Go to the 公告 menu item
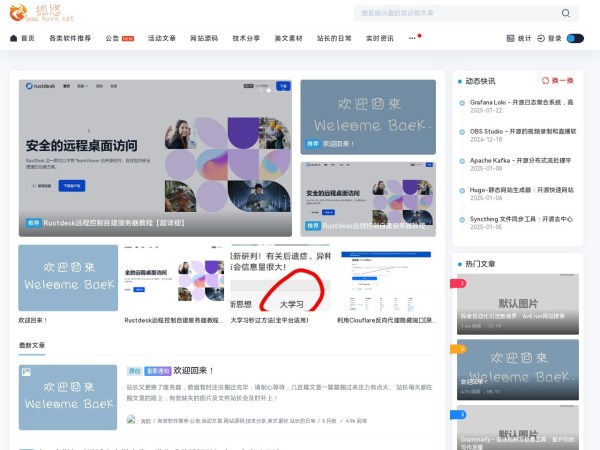Screen dimensions: 600x450 coord(112,38)
